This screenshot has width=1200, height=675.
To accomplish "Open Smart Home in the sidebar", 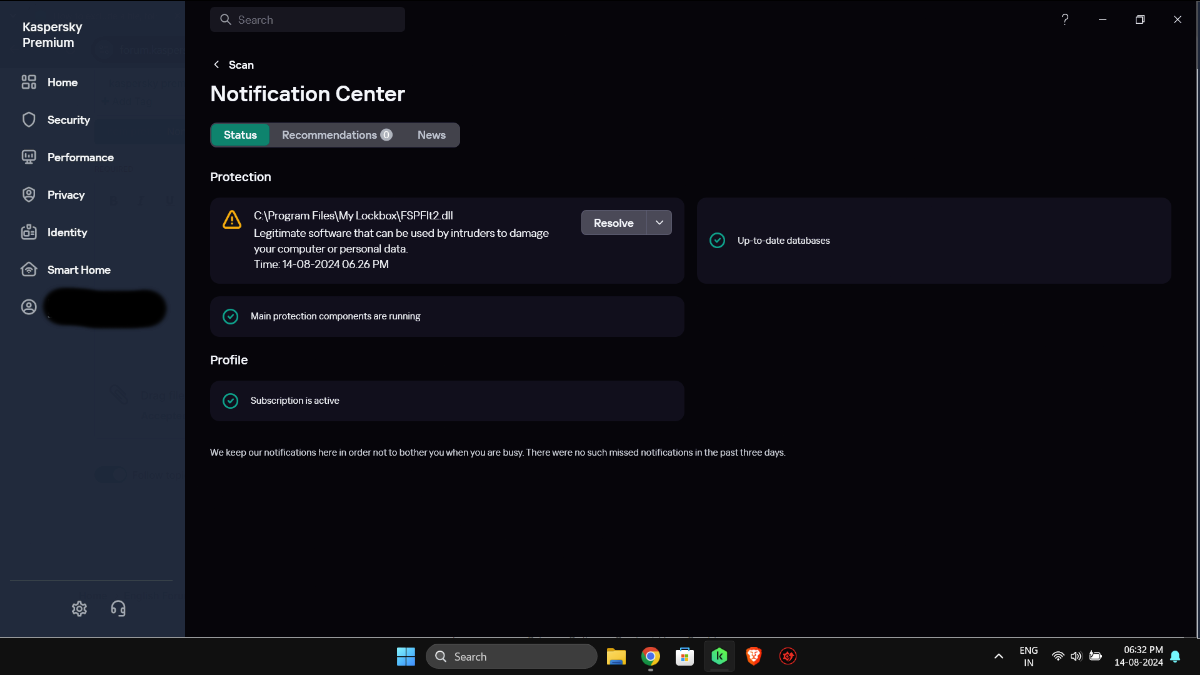I will [x=78, y=270].
